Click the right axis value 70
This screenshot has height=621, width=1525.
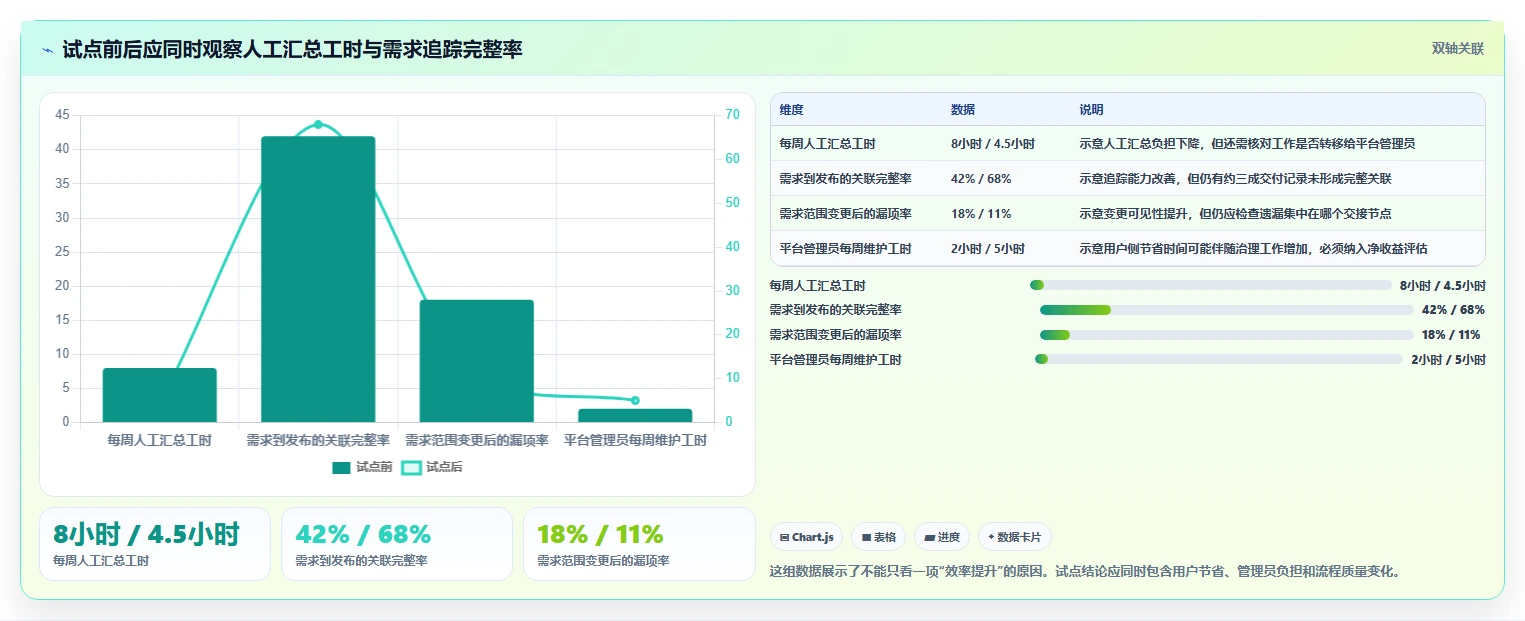click(732, 115)
